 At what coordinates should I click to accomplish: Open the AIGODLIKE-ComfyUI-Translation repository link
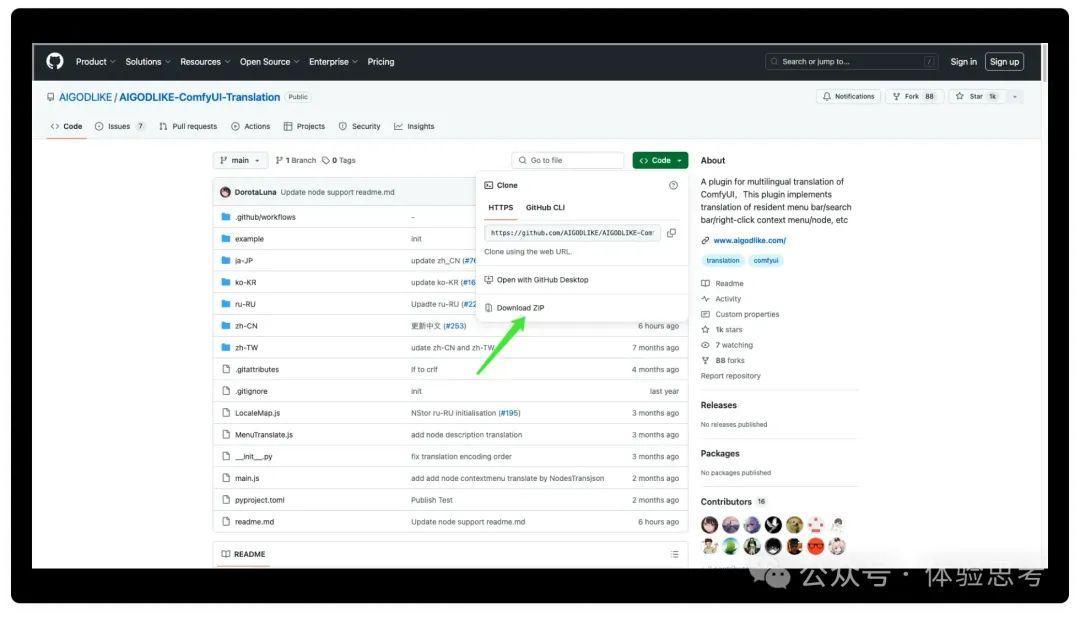(200, 97)
